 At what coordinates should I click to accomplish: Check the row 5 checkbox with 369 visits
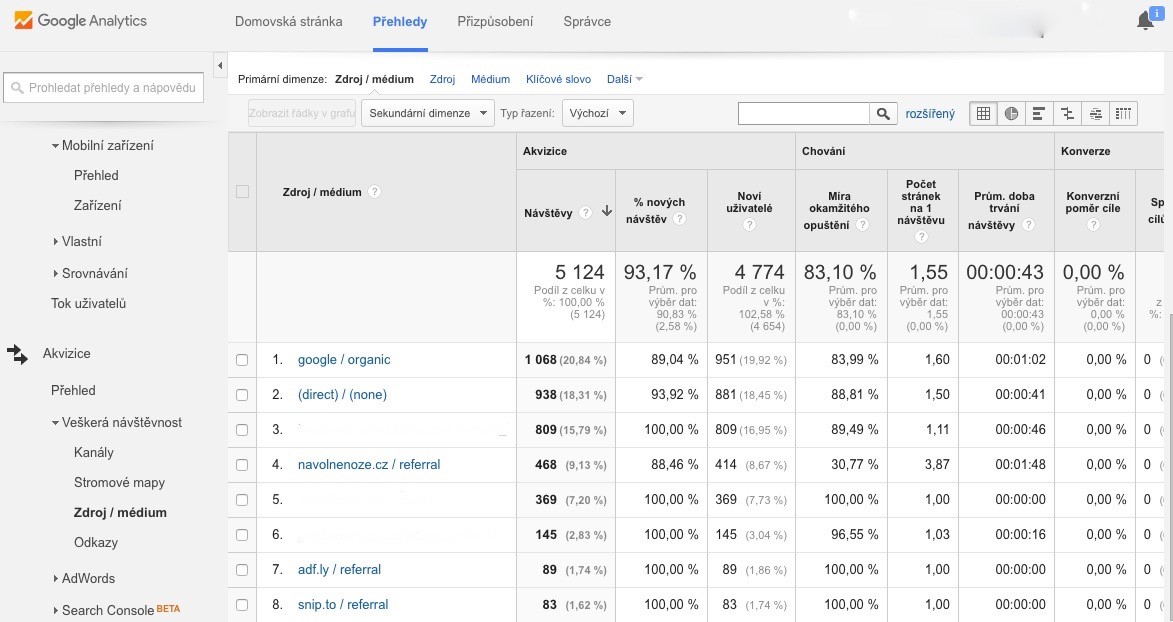(x=242, y=499)
